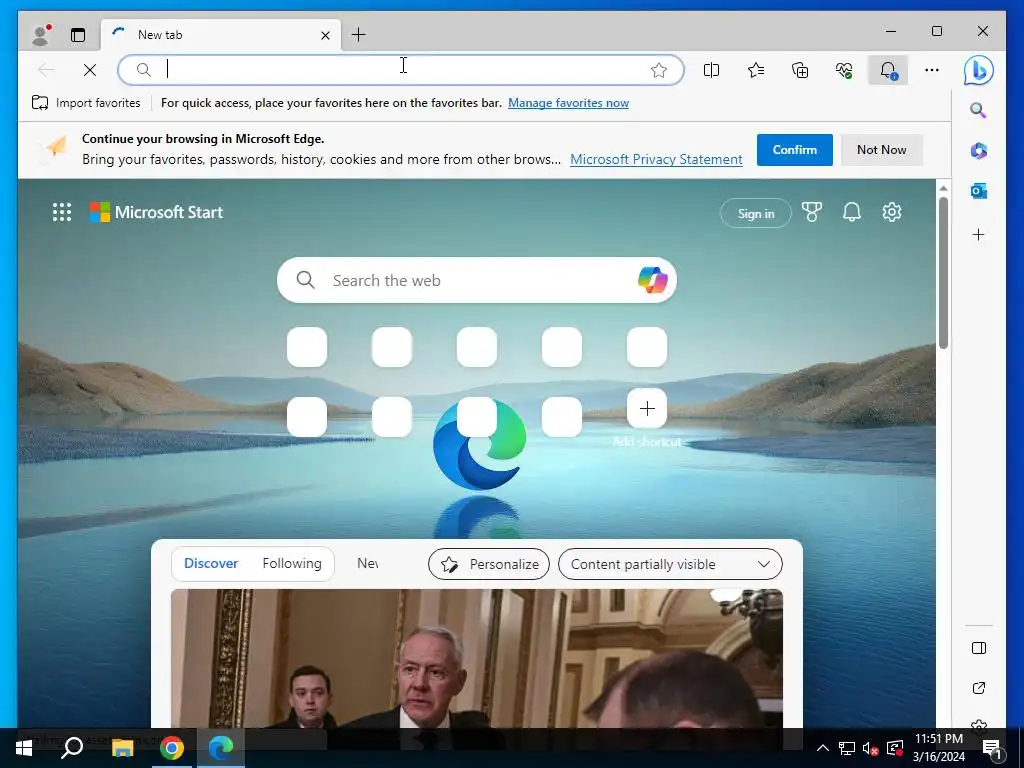Open the Collections icon
This screenshot has width=1024, height=768.
click(800, 70)
